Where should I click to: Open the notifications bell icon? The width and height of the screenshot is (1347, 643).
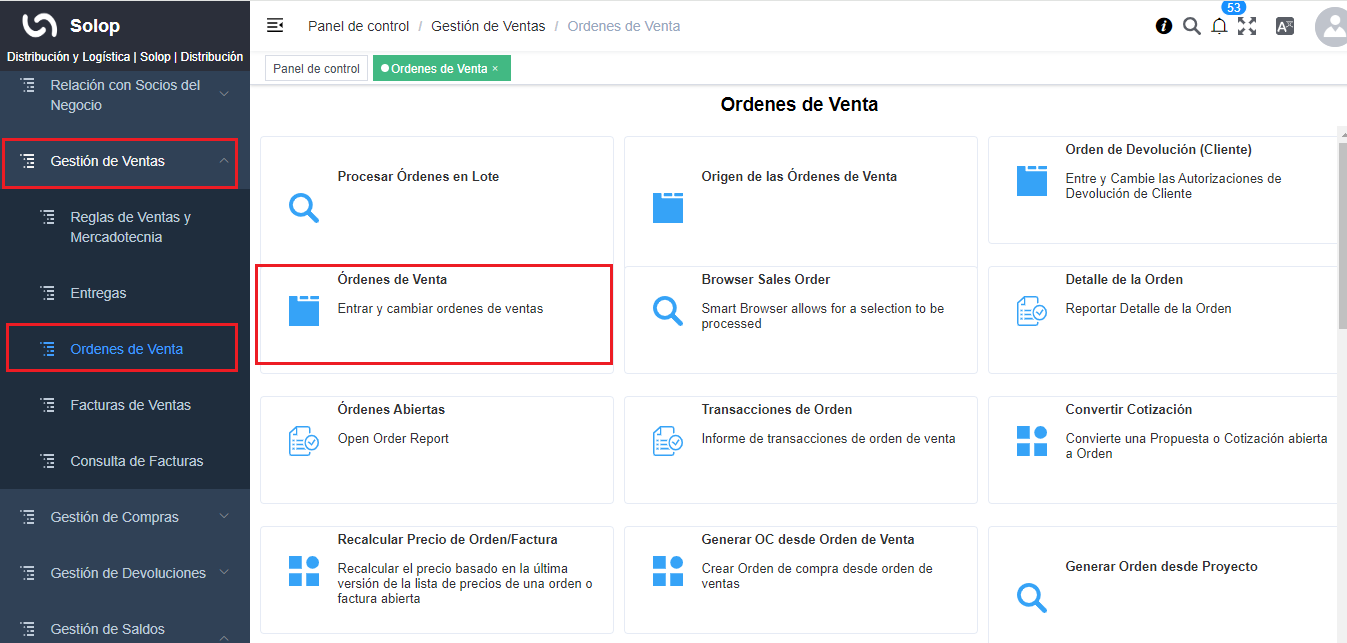click(1219, 27)
